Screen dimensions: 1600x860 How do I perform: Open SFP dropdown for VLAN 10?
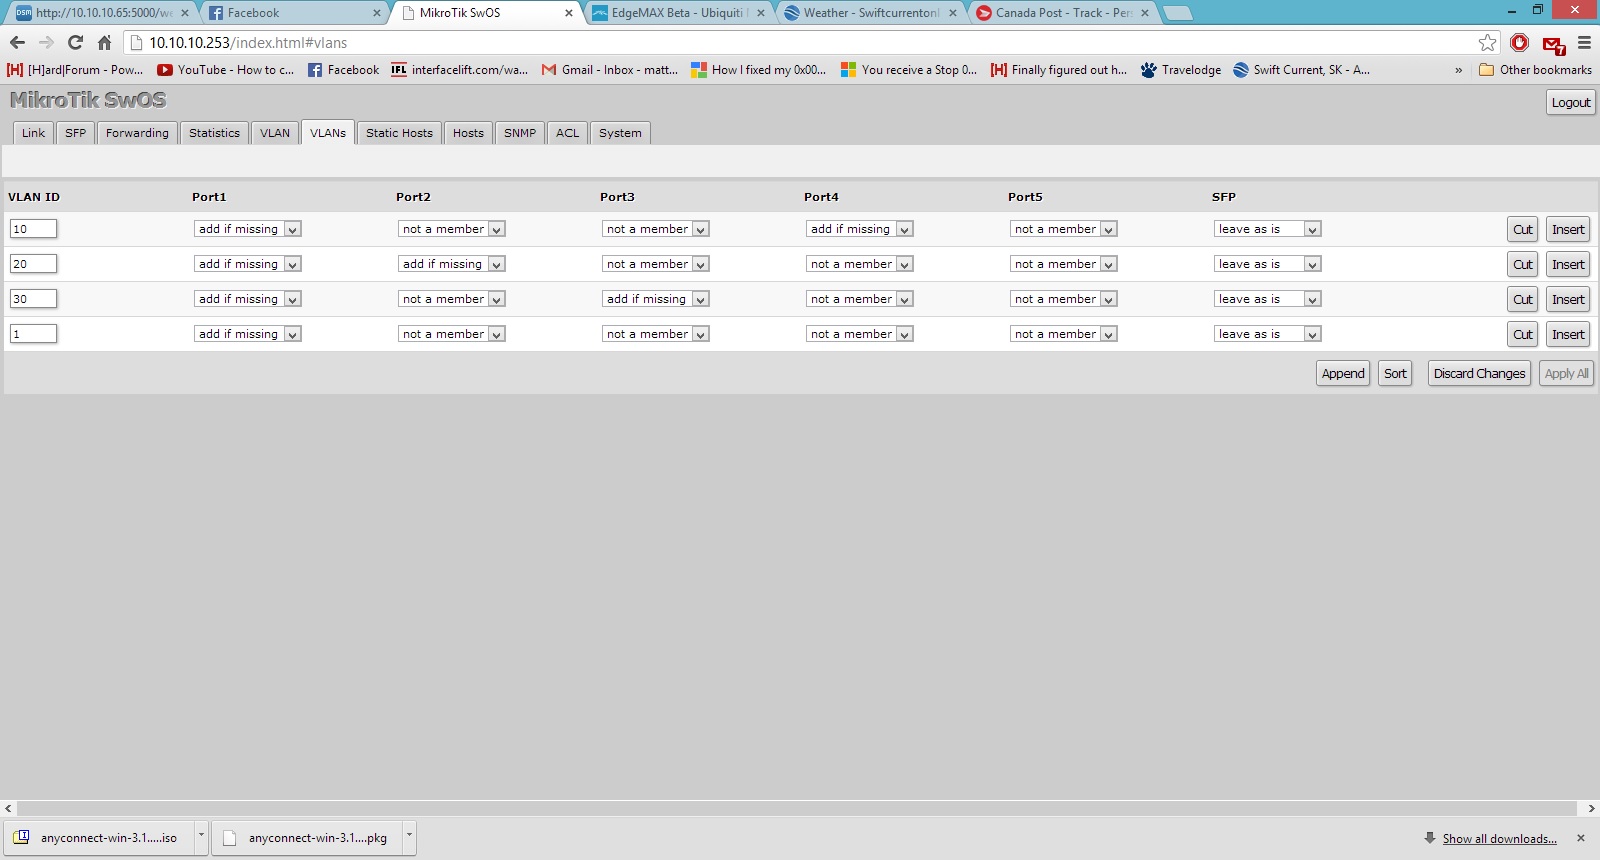[x=1267, y=229]
